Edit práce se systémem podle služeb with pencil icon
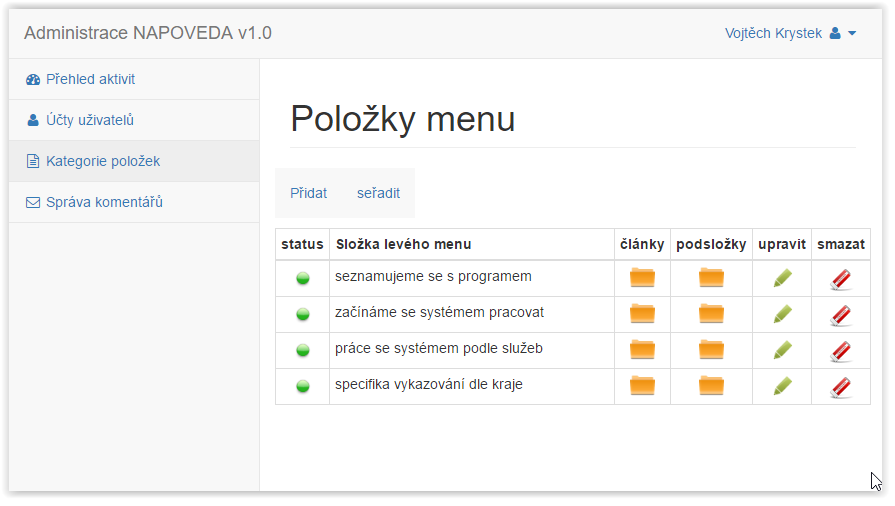895x506 pixels. 783,350
